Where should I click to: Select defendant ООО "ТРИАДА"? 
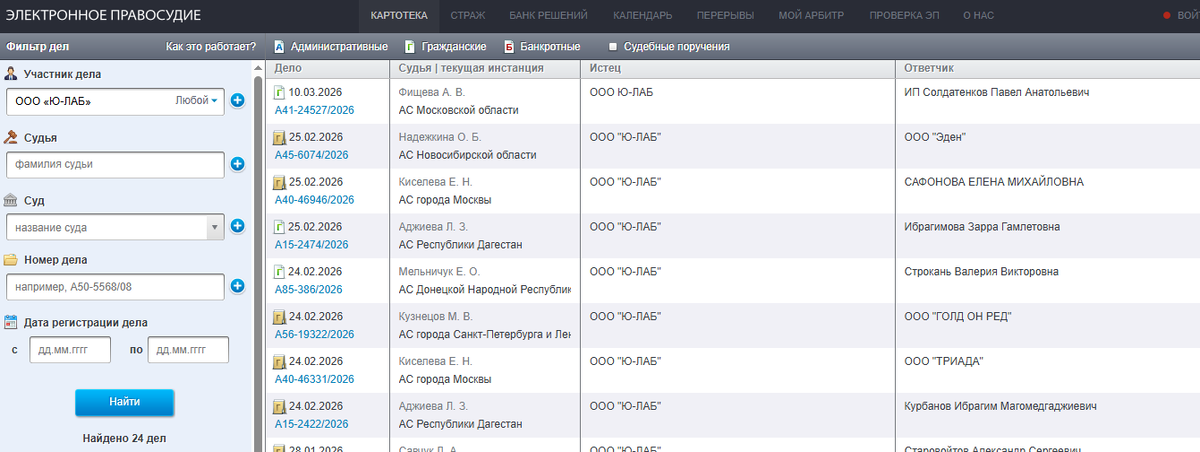click(x=944, y=362)
